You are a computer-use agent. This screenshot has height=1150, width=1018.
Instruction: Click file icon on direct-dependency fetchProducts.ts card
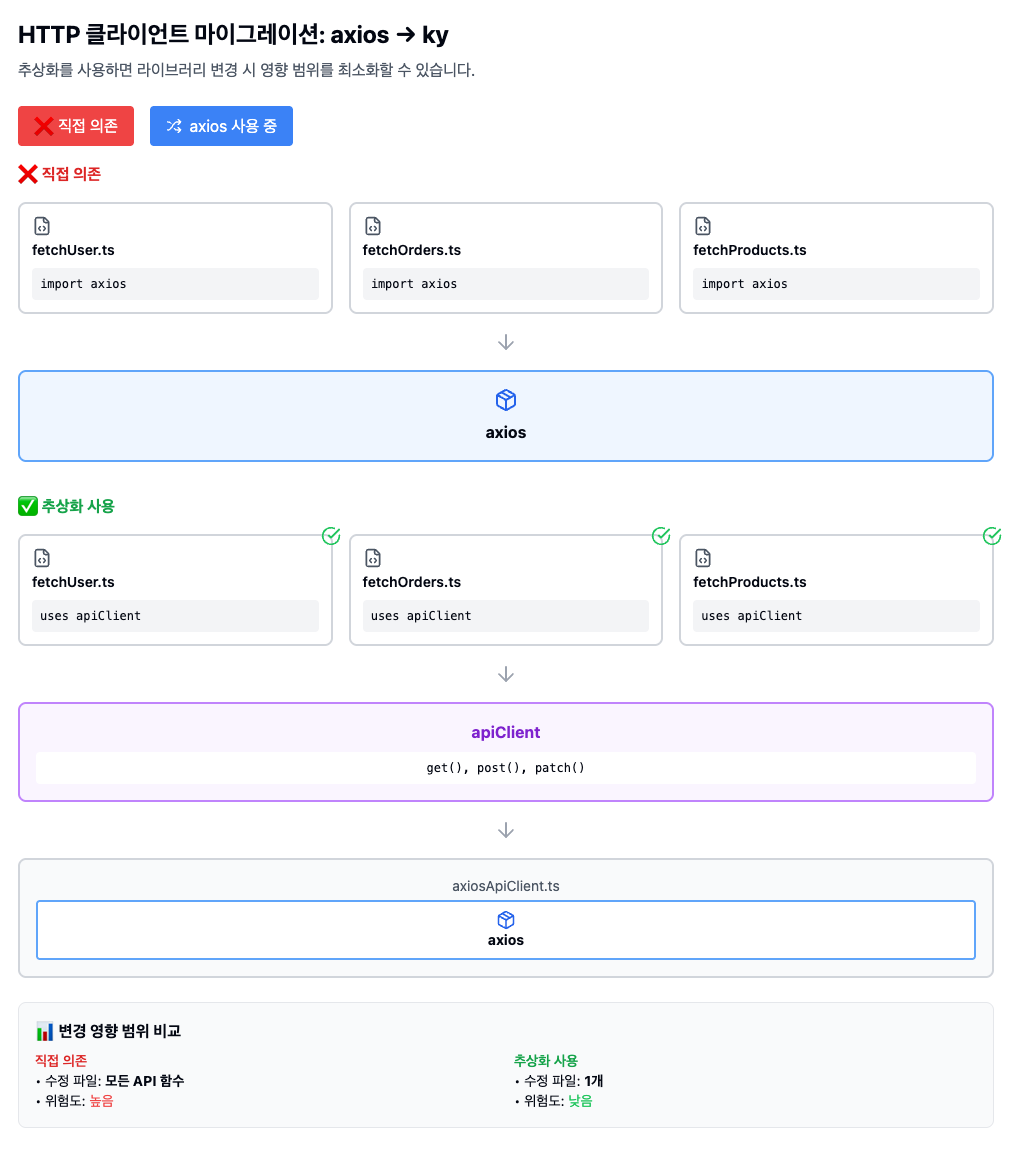pyautogui.click(x=703, y=226)
